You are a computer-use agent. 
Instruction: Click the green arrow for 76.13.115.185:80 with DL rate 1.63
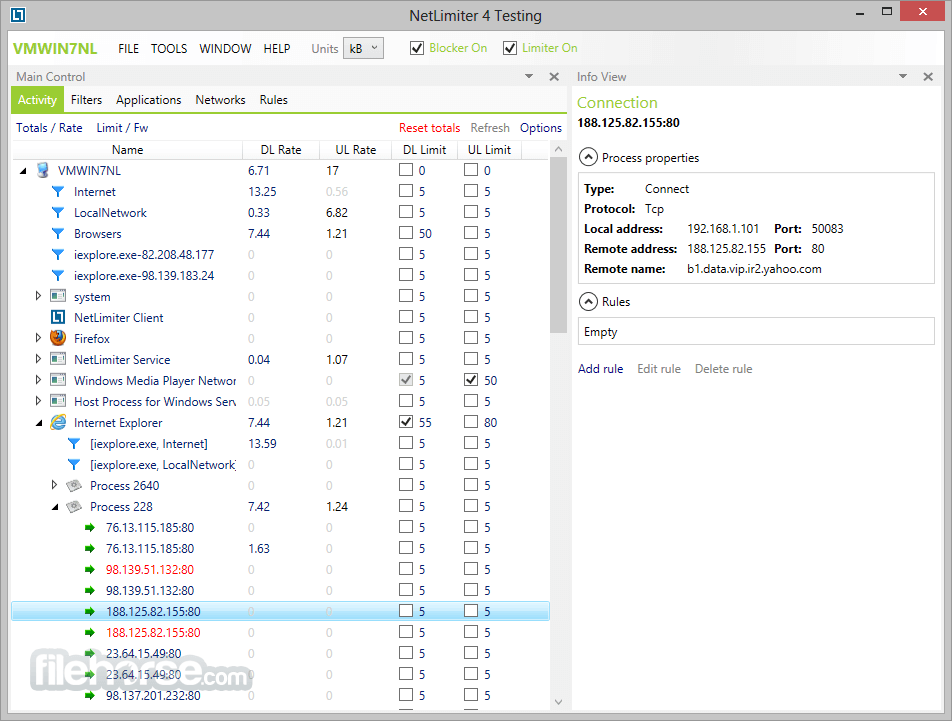[90, 549]
